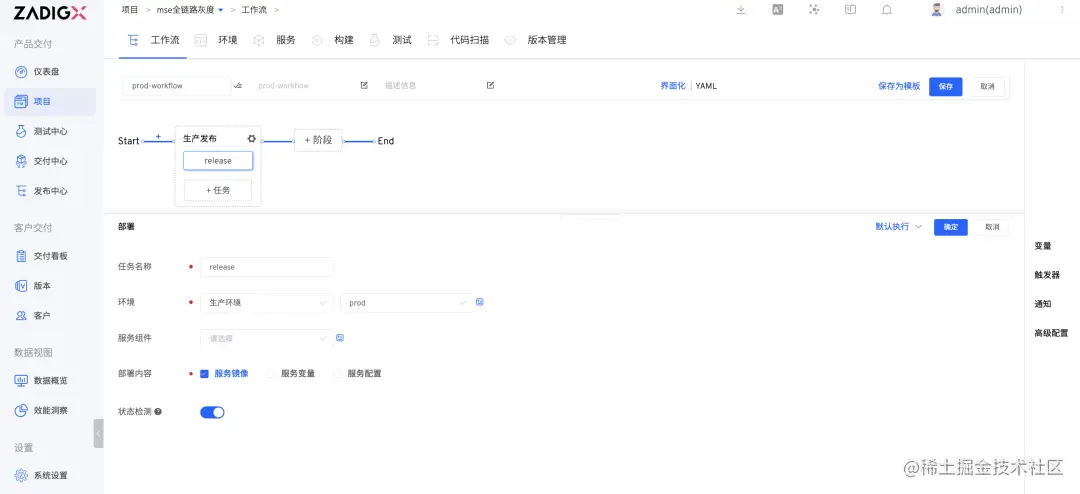Open the 服务组件 请选择 dropdown
The width and height of the screenshot is (1080, 494).
[x=267, y=338]
